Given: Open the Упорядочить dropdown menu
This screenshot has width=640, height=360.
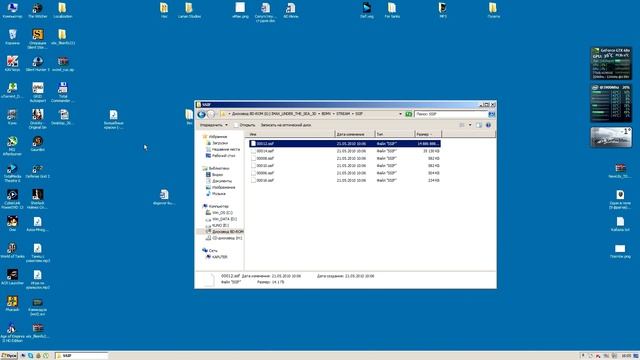Looking at the screenshot, I should [213, 125].
